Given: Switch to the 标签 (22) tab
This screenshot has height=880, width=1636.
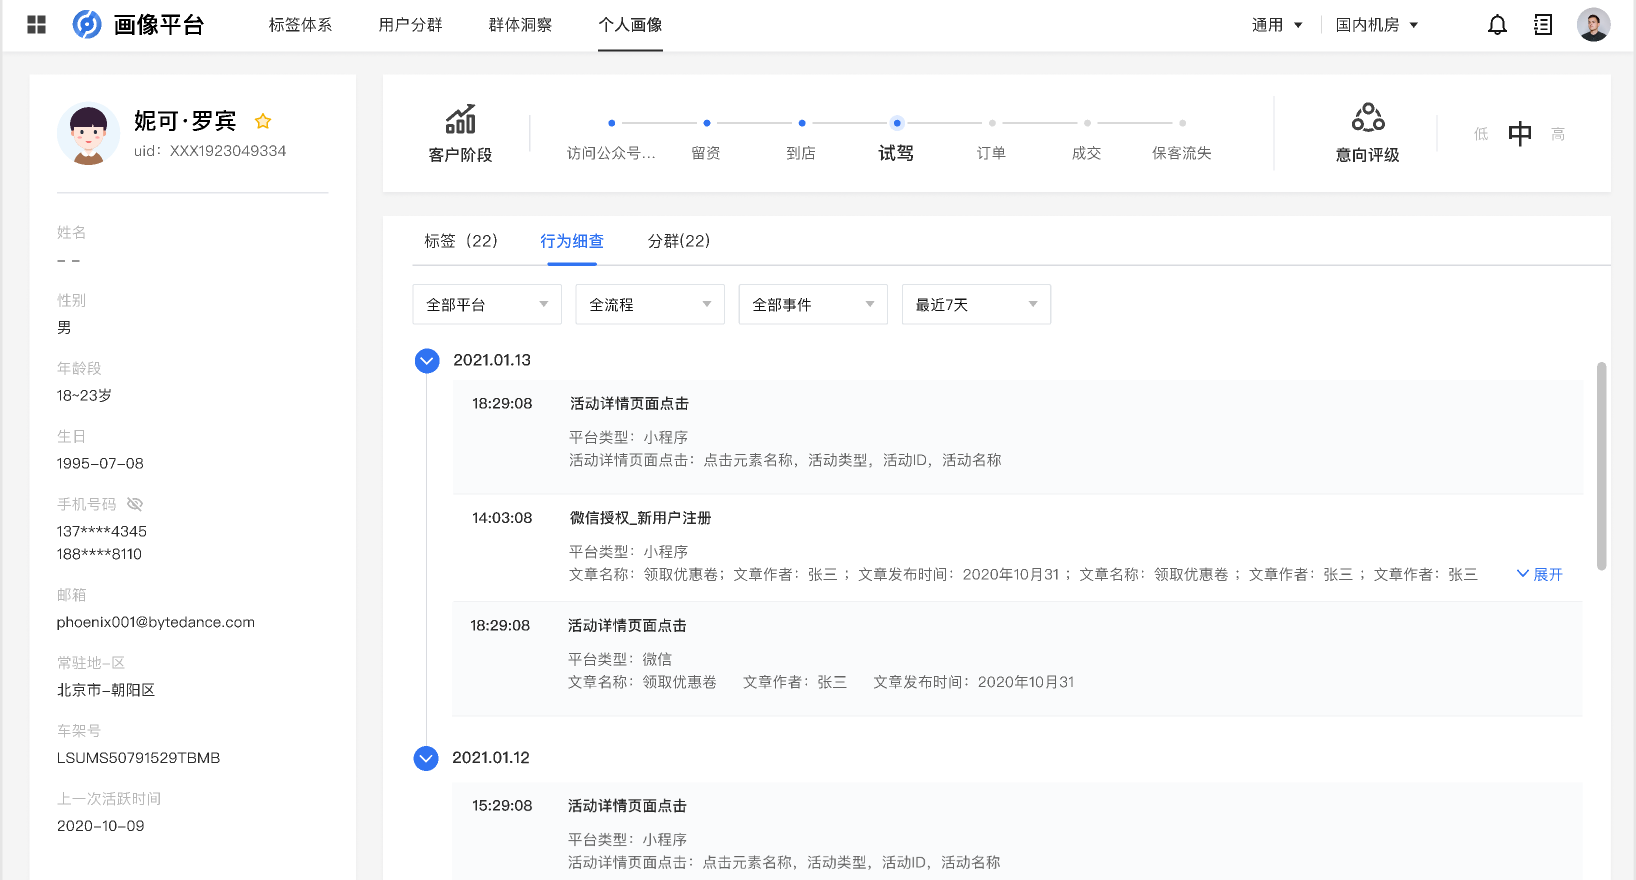Looking at the screenshot, I should 461,241.
